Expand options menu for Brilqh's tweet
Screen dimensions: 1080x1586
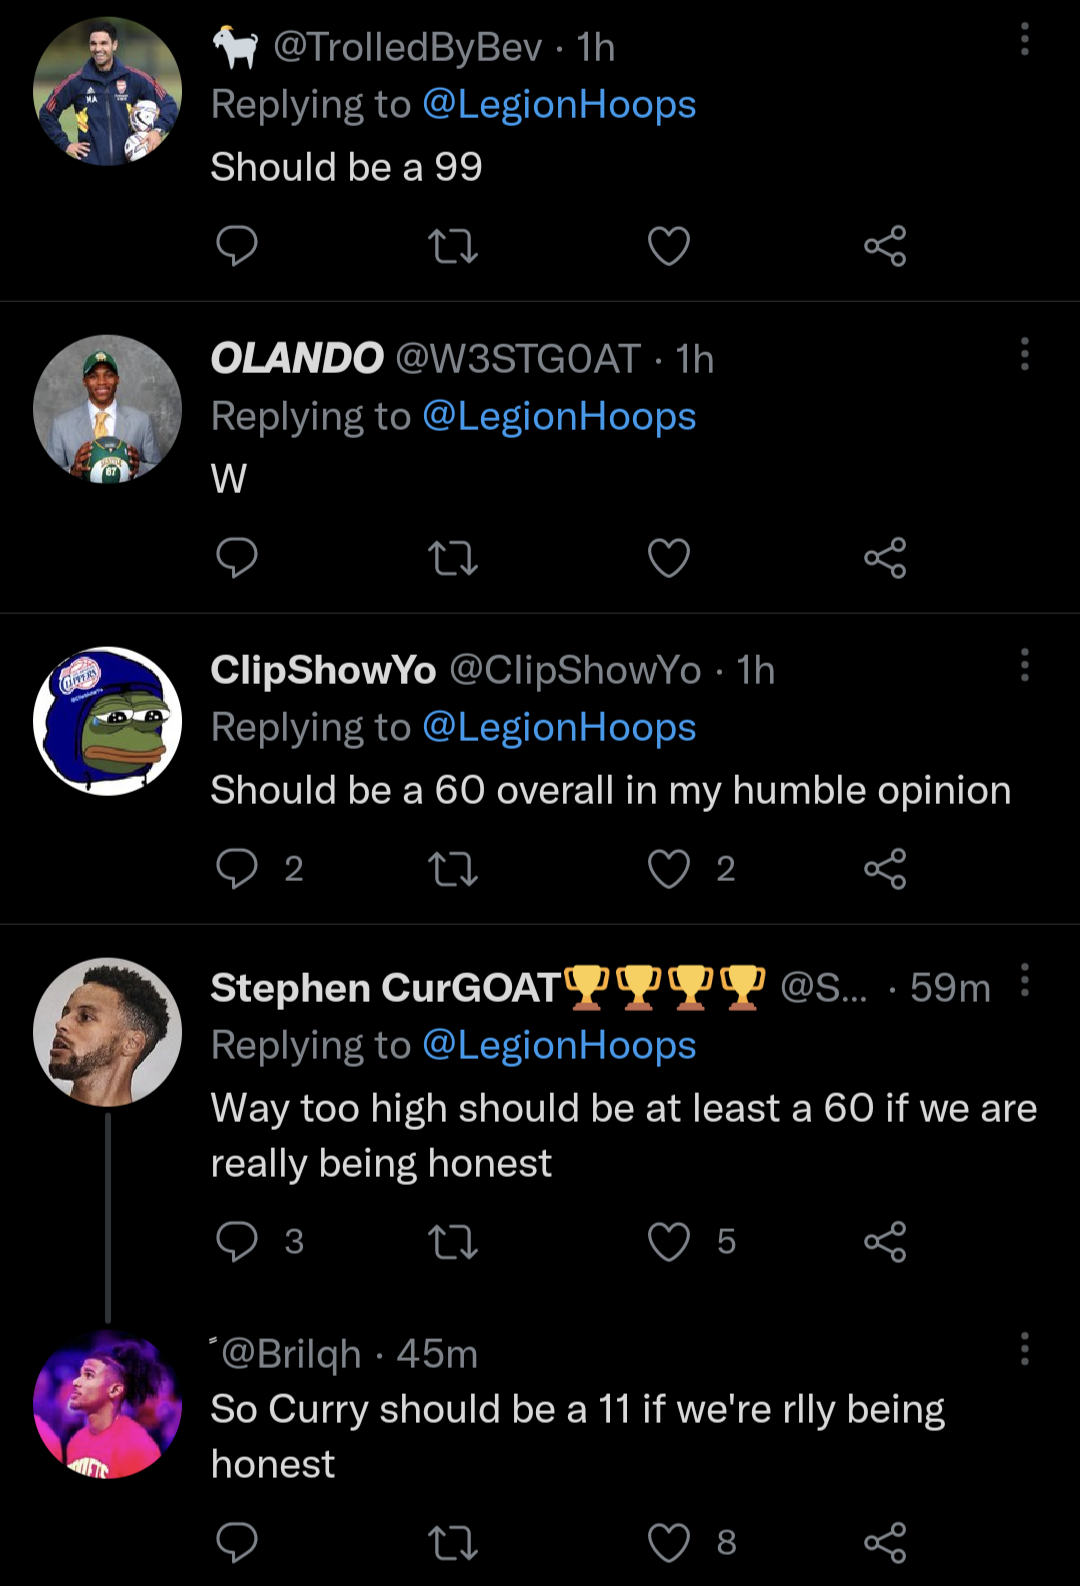point(1024,1349)
